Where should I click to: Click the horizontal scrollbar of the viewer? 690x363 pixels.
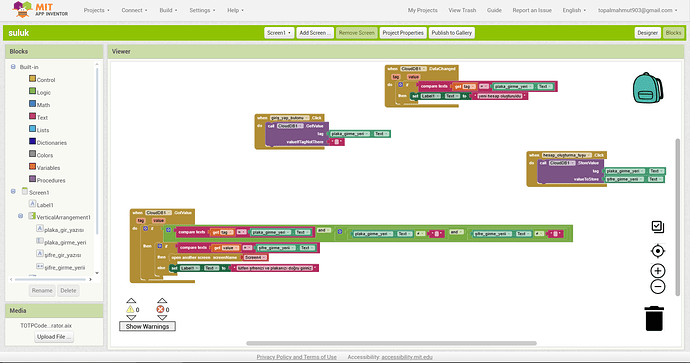click(391, 343)
